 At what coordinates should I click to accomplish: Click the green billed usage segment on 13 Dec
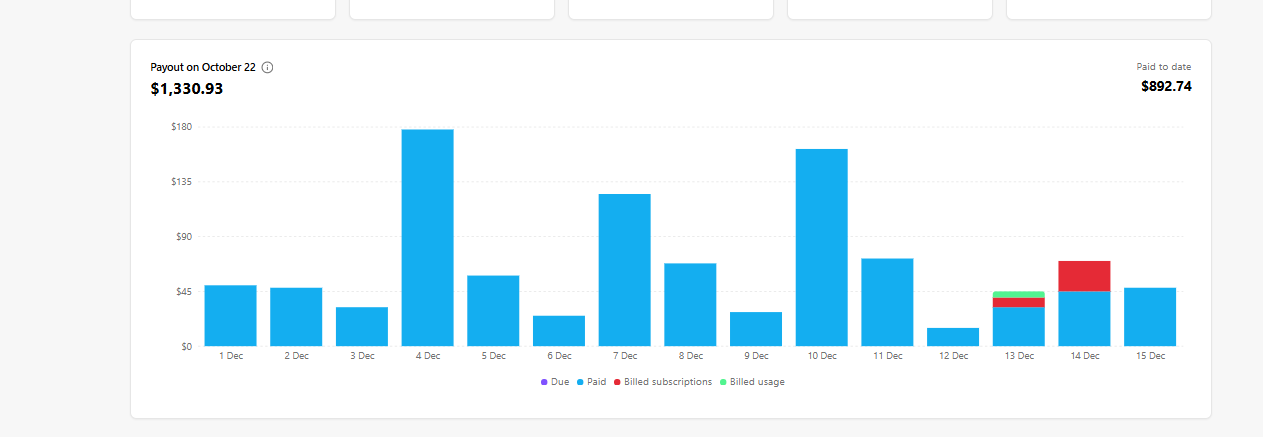(x=1018, y=294)
